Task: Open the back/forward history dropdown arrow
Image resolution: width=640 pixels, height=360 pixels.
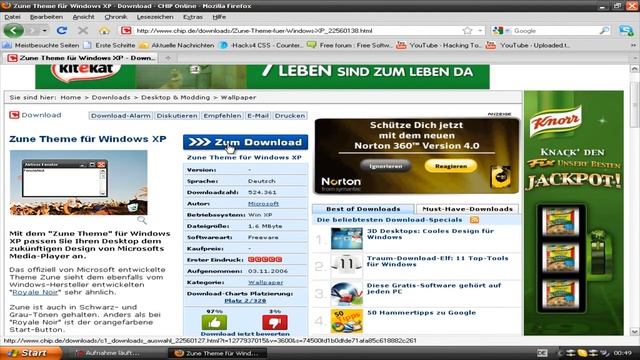Action: click(x=44, y=31)
